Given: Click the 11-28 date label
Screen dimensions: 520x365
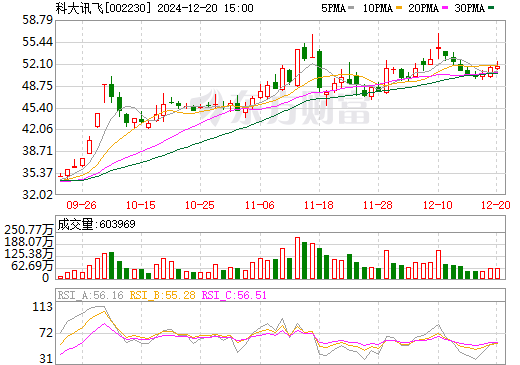Looking at the screenshot, I should tap(378, 205).
